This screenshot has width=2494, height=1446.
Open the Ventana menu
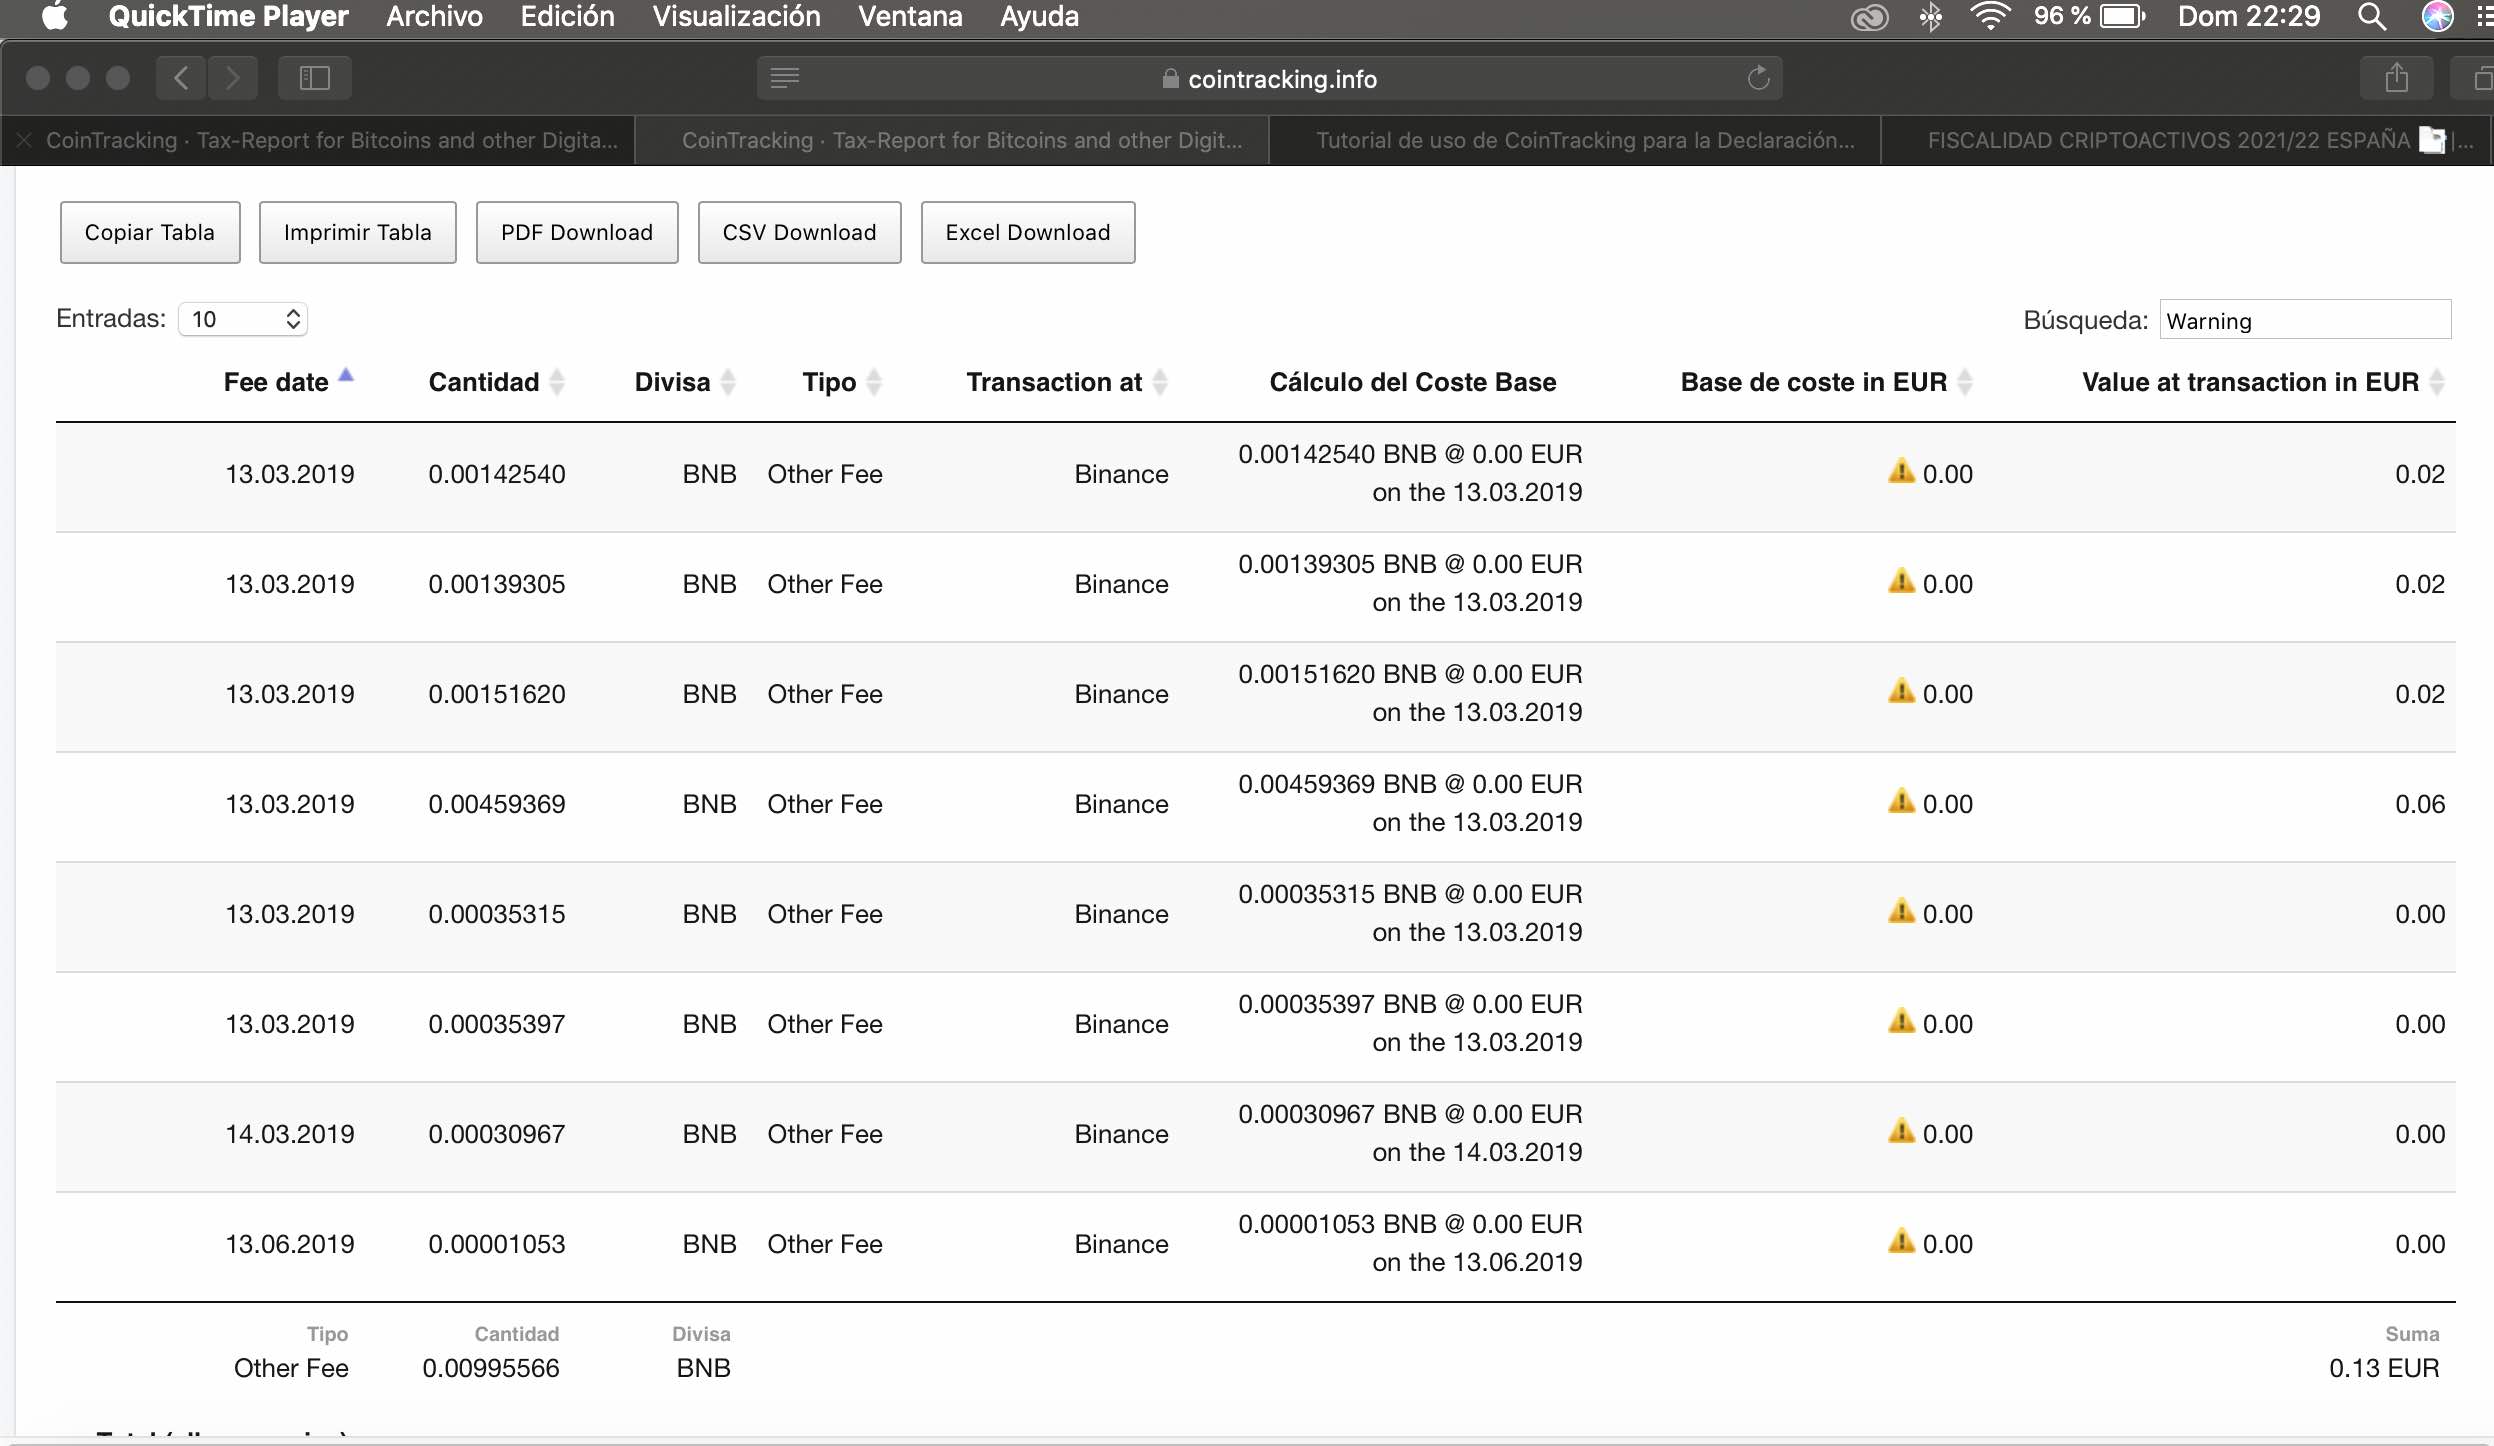tap(910, 17)
